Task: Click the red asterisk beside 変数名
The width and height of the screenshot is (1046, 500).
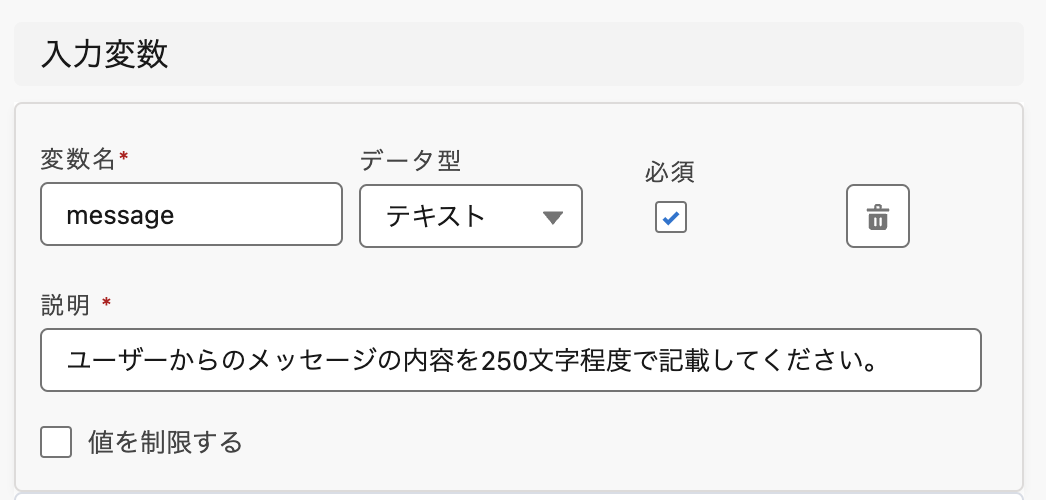Action: pos(123,157)
